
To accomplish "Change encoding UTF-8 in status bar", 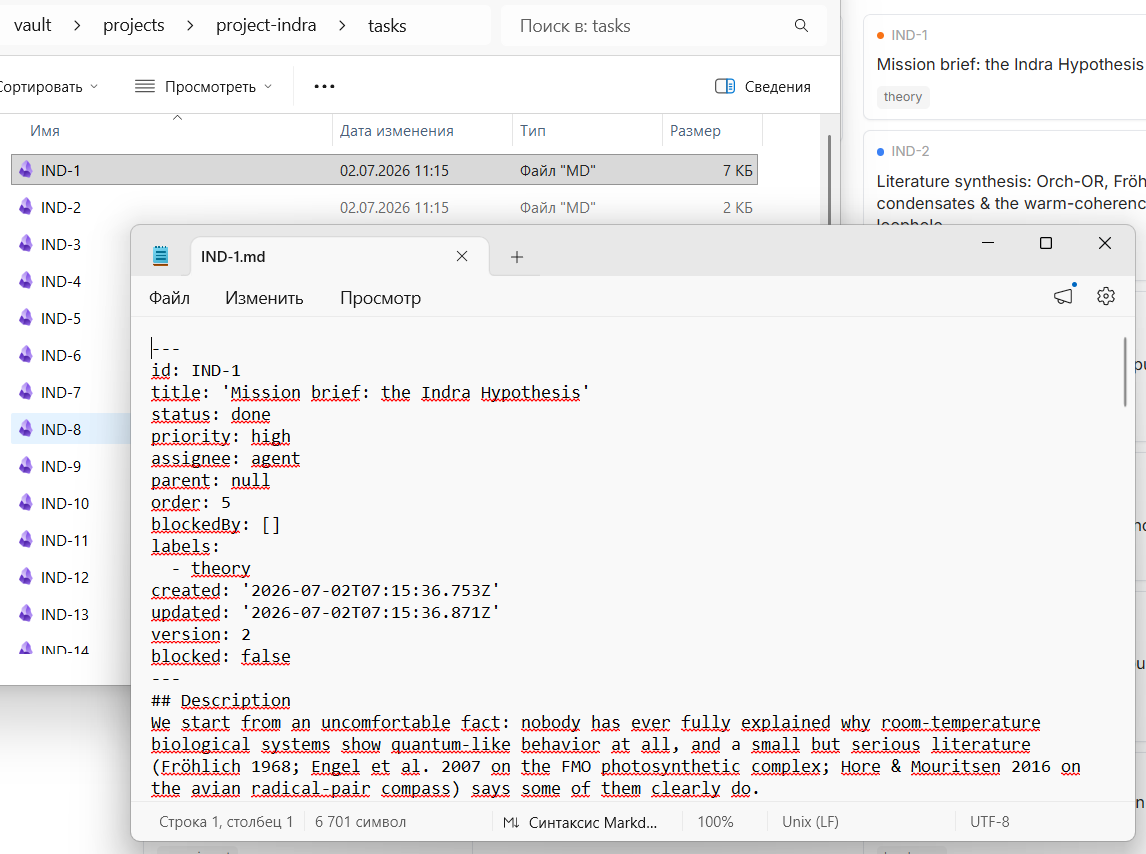I will click(x=990, y=822).
